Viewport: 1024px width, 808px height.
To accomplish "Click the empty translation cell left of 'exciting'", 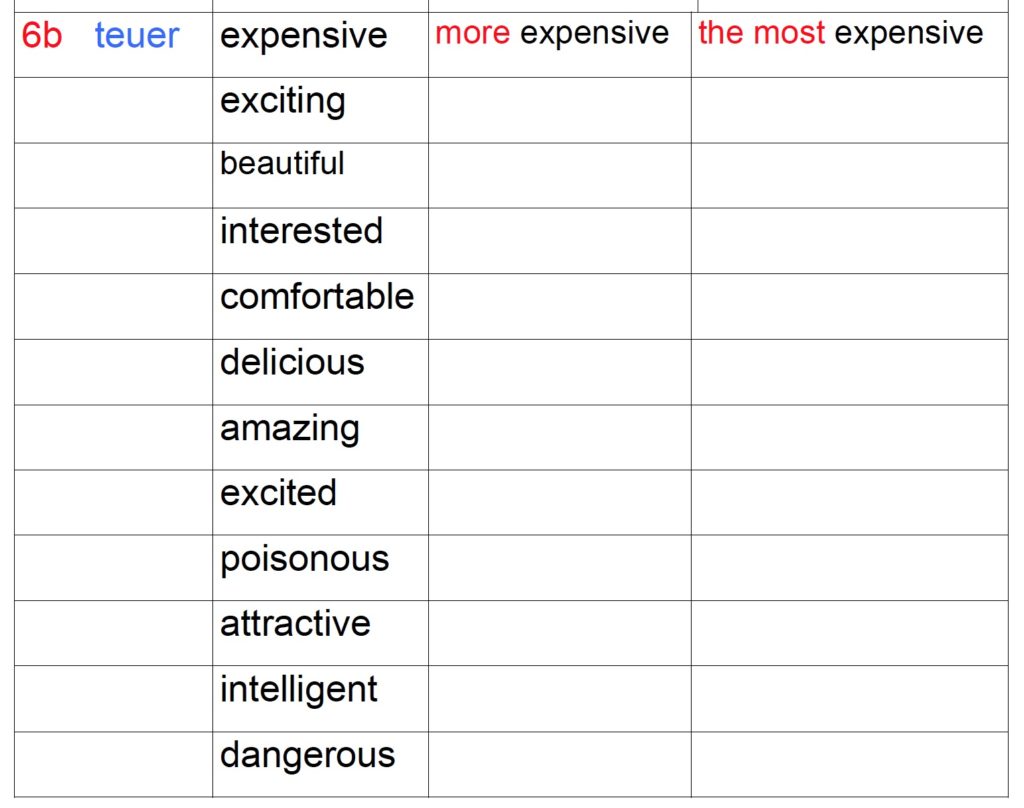I will 113,110.
